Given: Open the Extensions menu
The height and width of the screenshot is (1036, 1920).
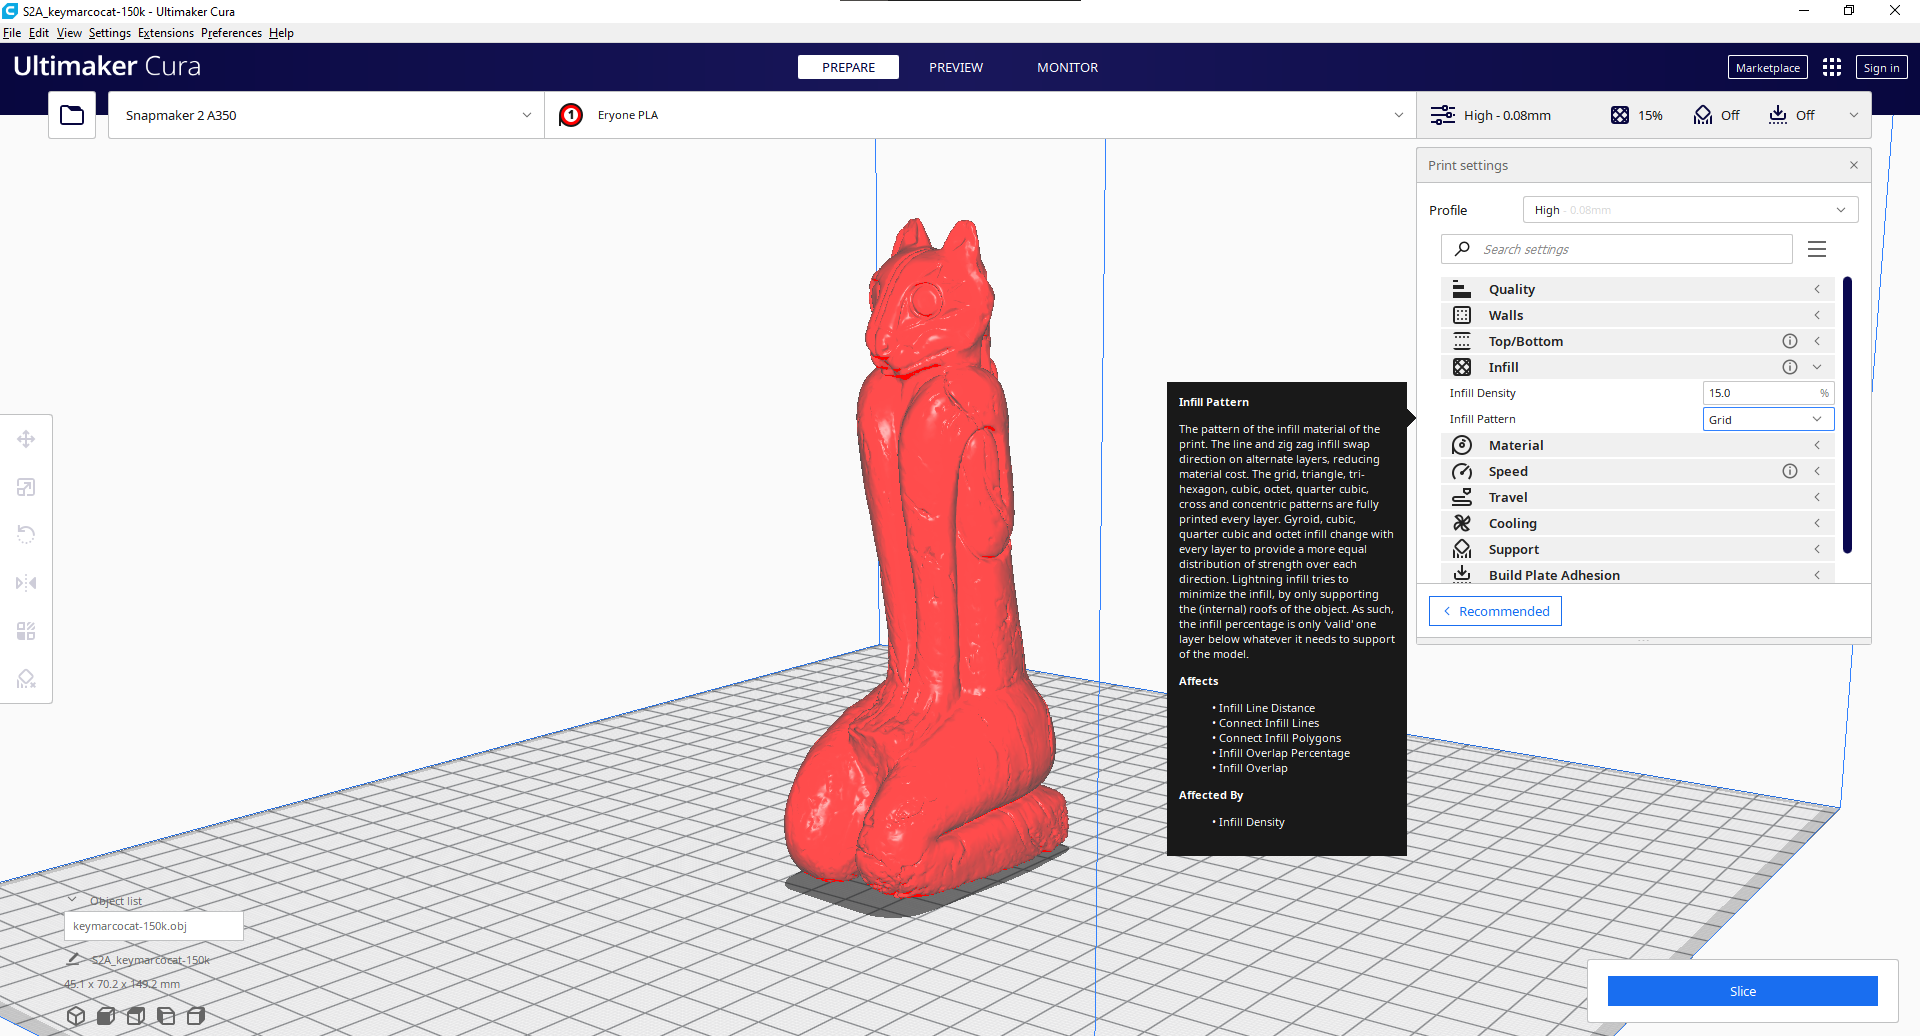Looking at the screenshot, I should (166, 33).
